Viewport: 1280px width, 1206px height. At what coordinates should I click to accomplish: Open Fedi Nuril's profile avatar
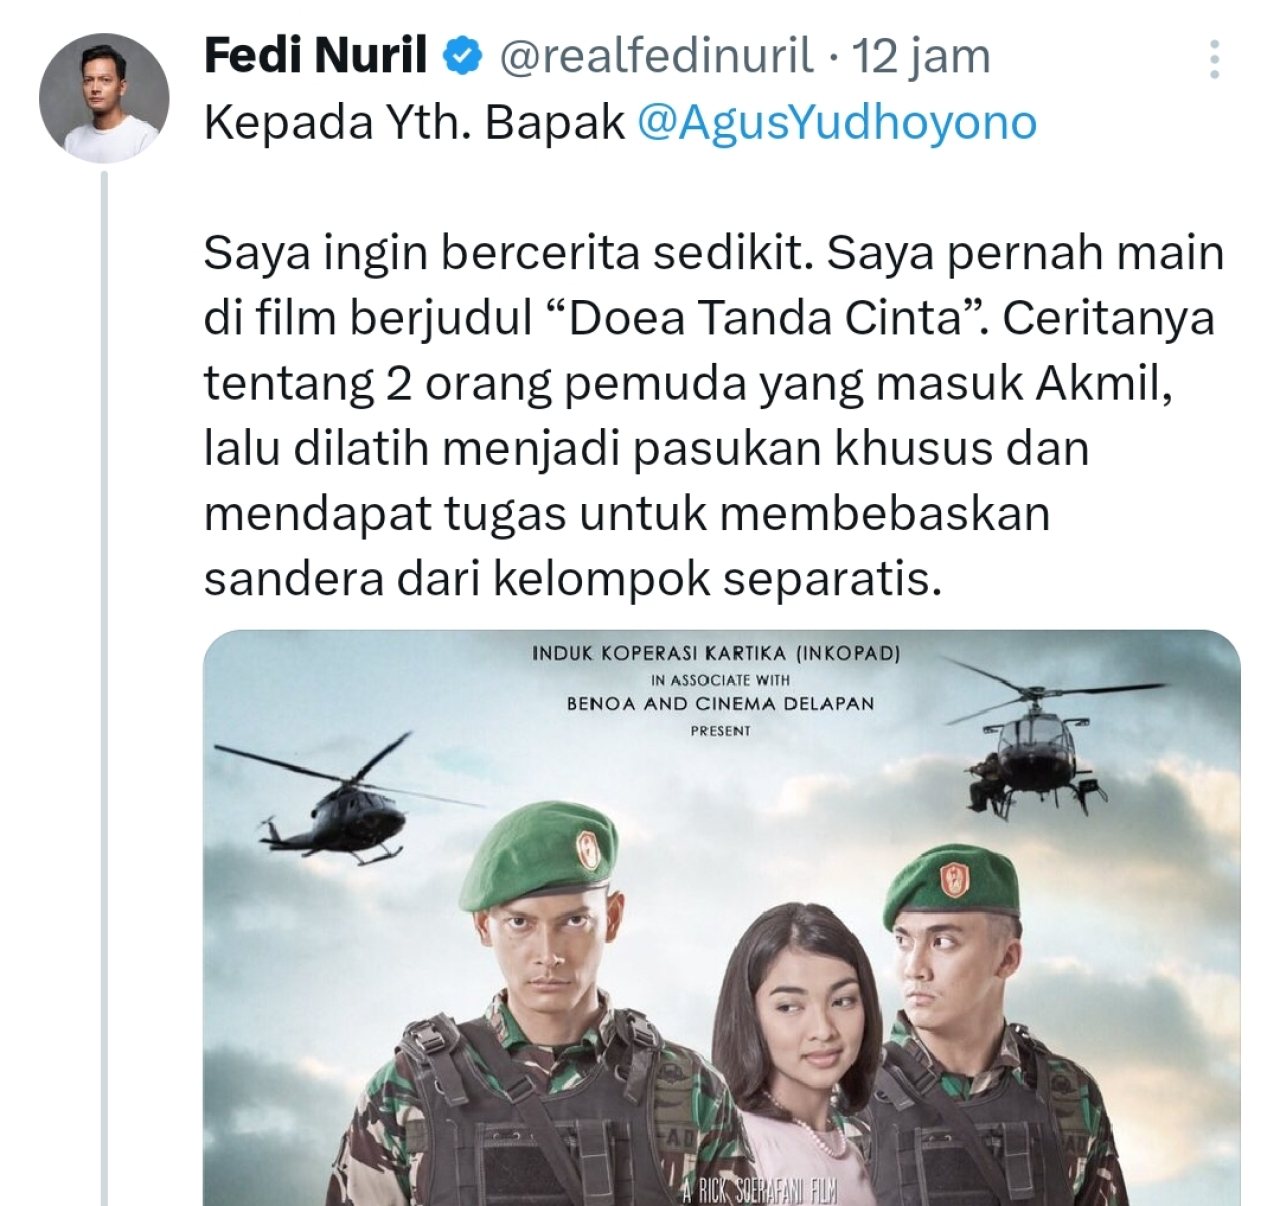point(104,98)
